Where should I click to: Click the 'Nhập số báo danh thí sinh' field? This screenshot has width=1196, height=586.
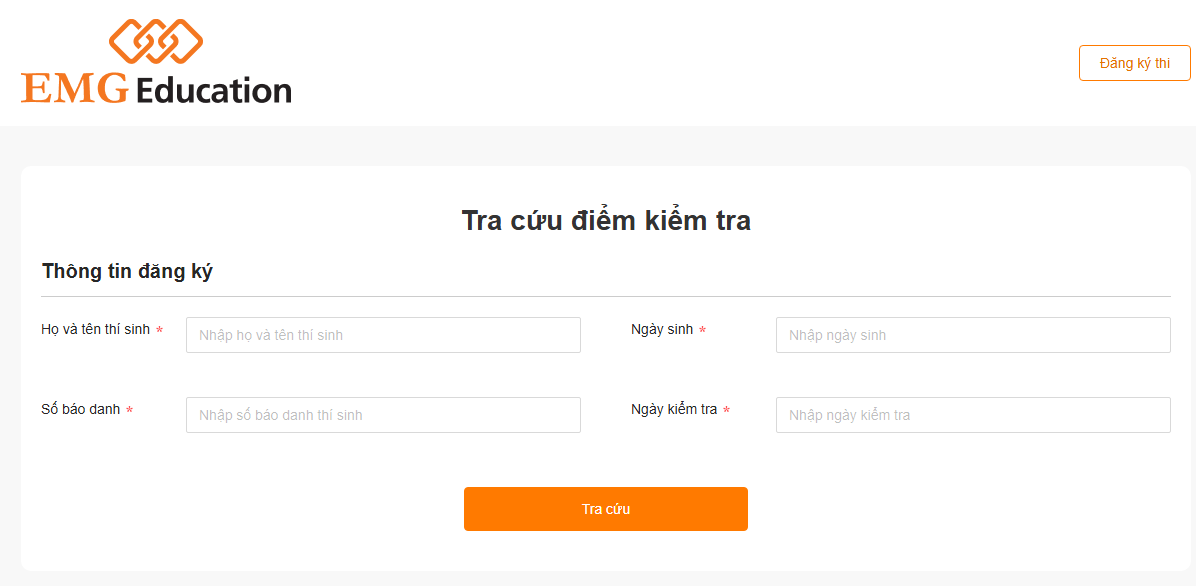click(383, 414)
